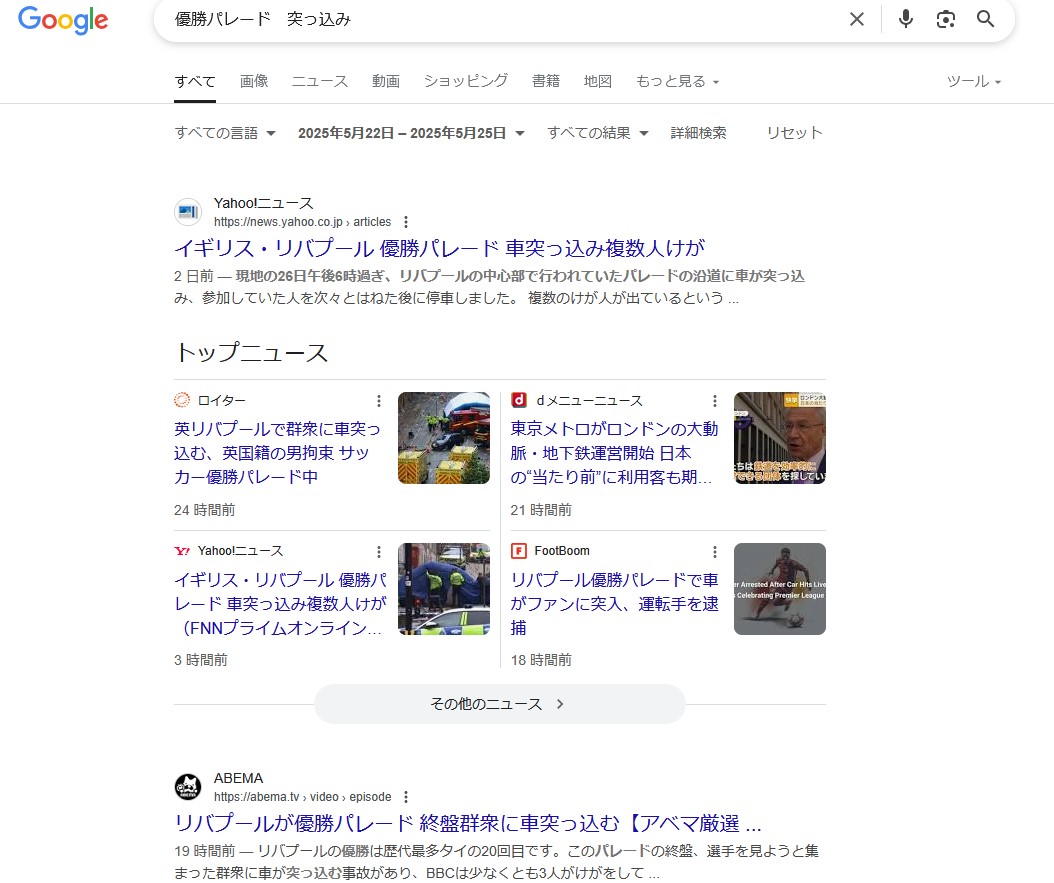Open the すべての結果 dropdown
1054x883 pixels.
(x=598, y=133)
